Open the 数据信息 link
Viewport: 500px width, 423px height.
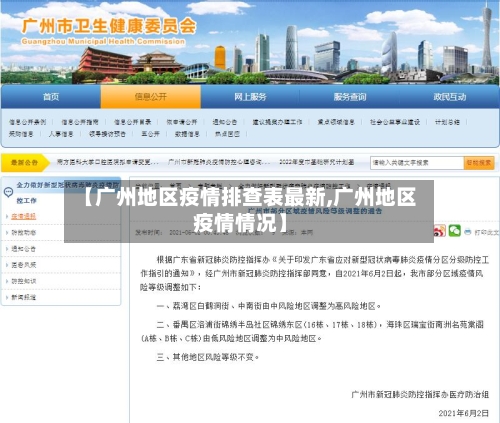187,134
